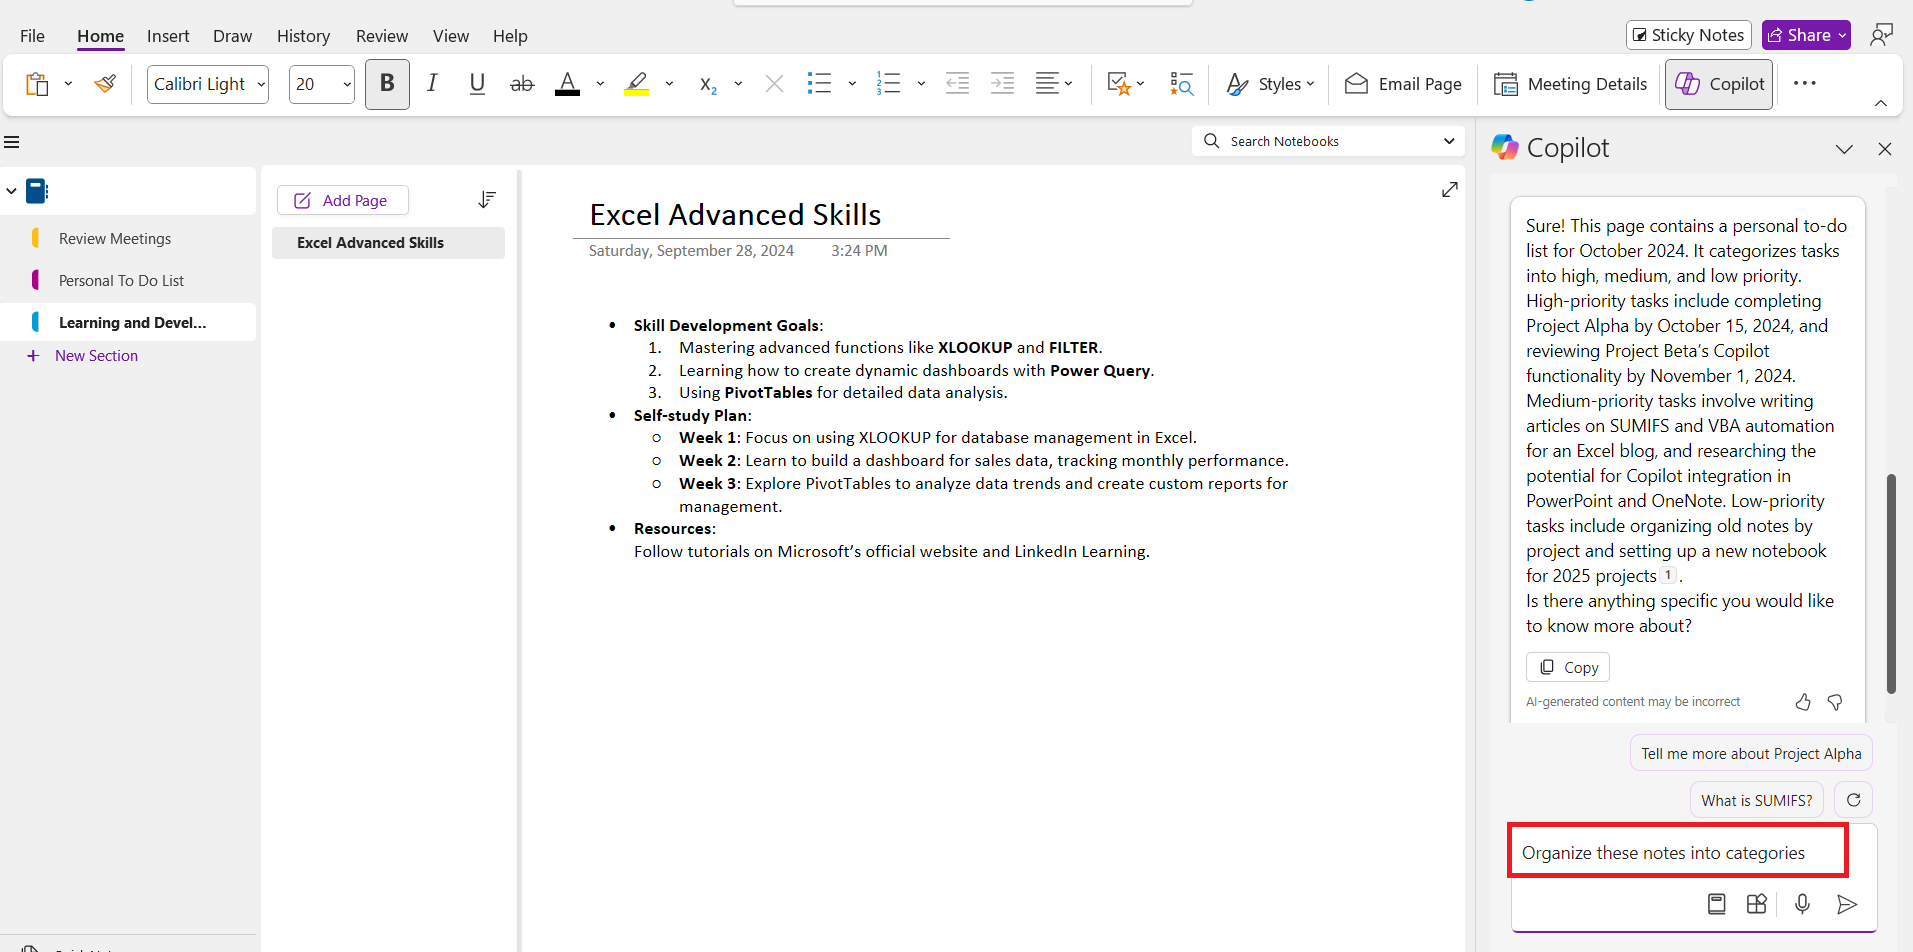Open the Tag checkbox-star menu
Viewport: 1913px width, 952px height.
click(1125, 84)
